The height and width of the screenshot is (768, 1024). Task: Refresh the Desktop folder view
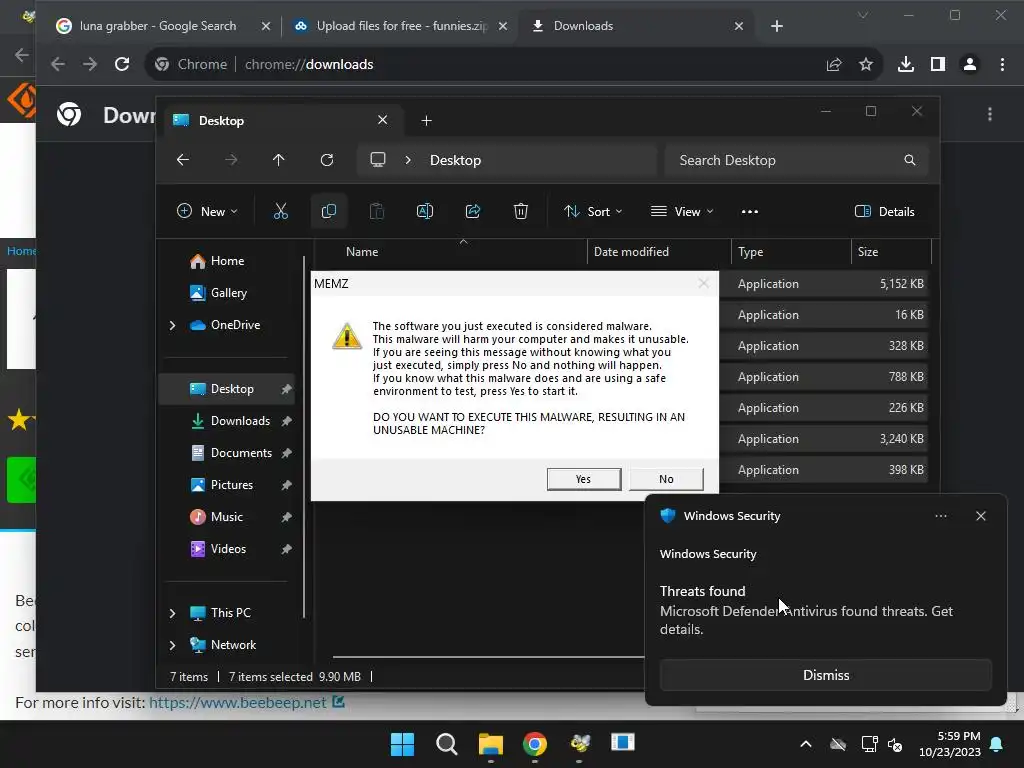(327, 160)
